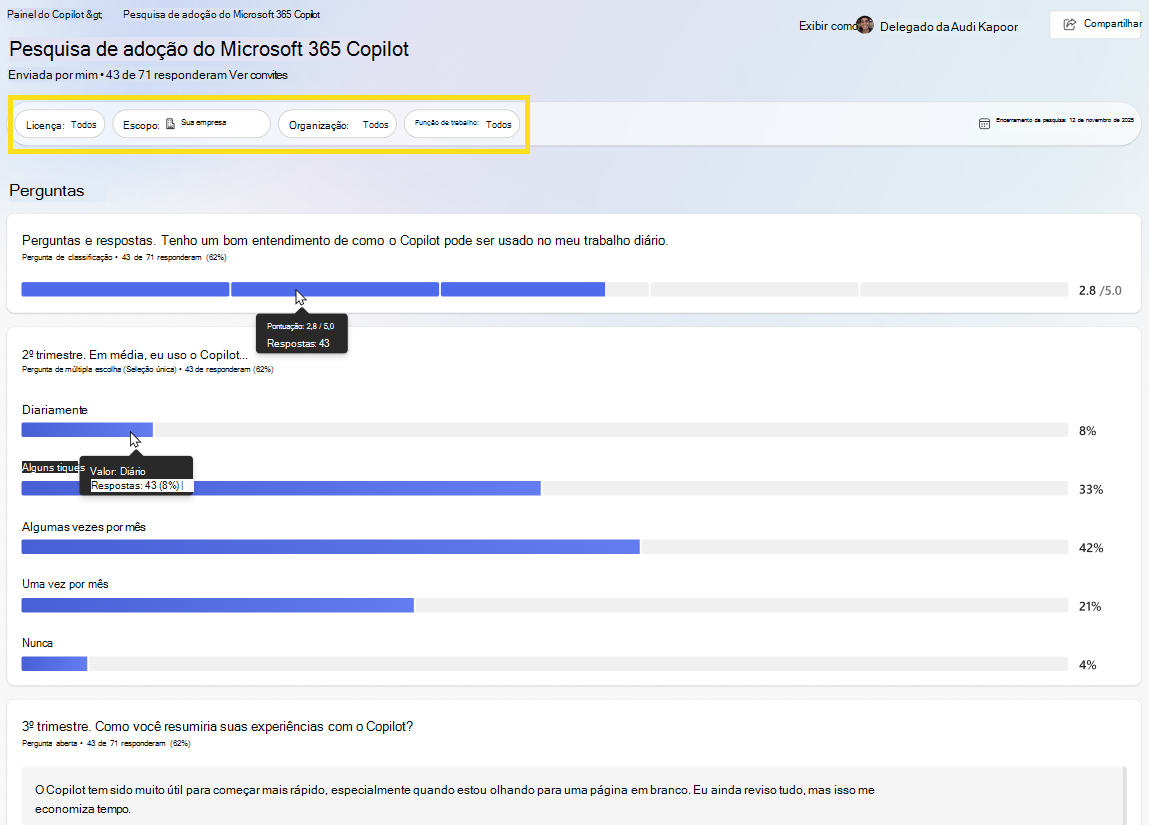This screenshot has width=1149, height=825.
Task: Click the Audi Kapoor profile avatar
Action: click(x=865, y=25)
